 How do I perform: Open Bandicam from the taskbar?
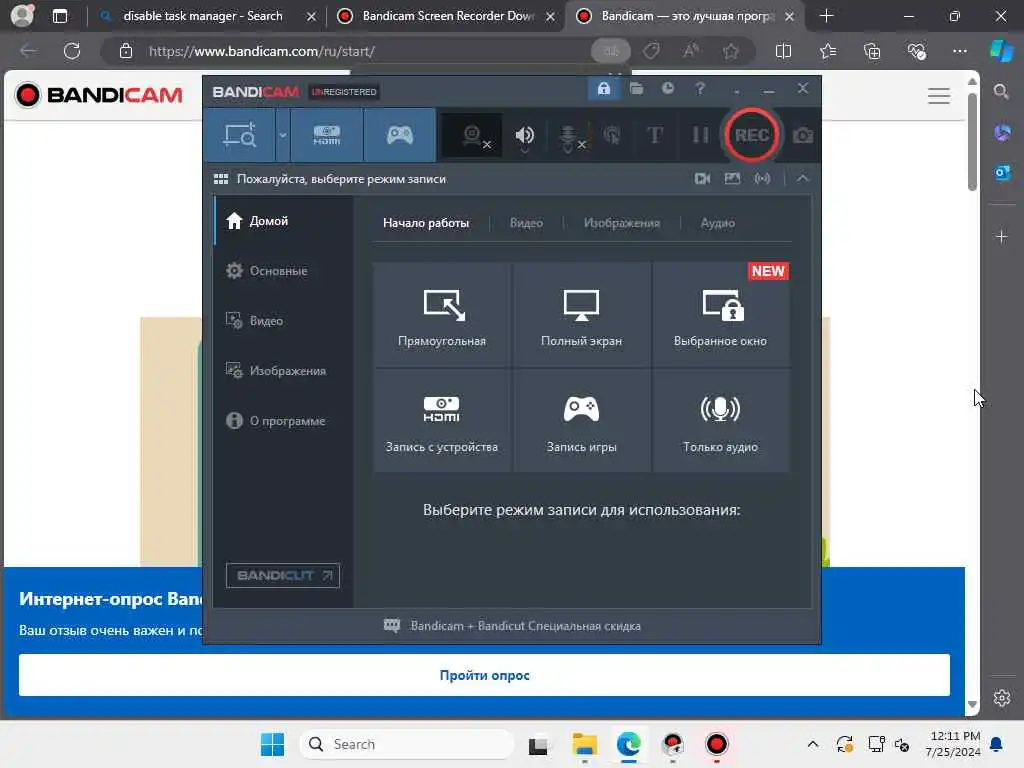tap(716, 744)
